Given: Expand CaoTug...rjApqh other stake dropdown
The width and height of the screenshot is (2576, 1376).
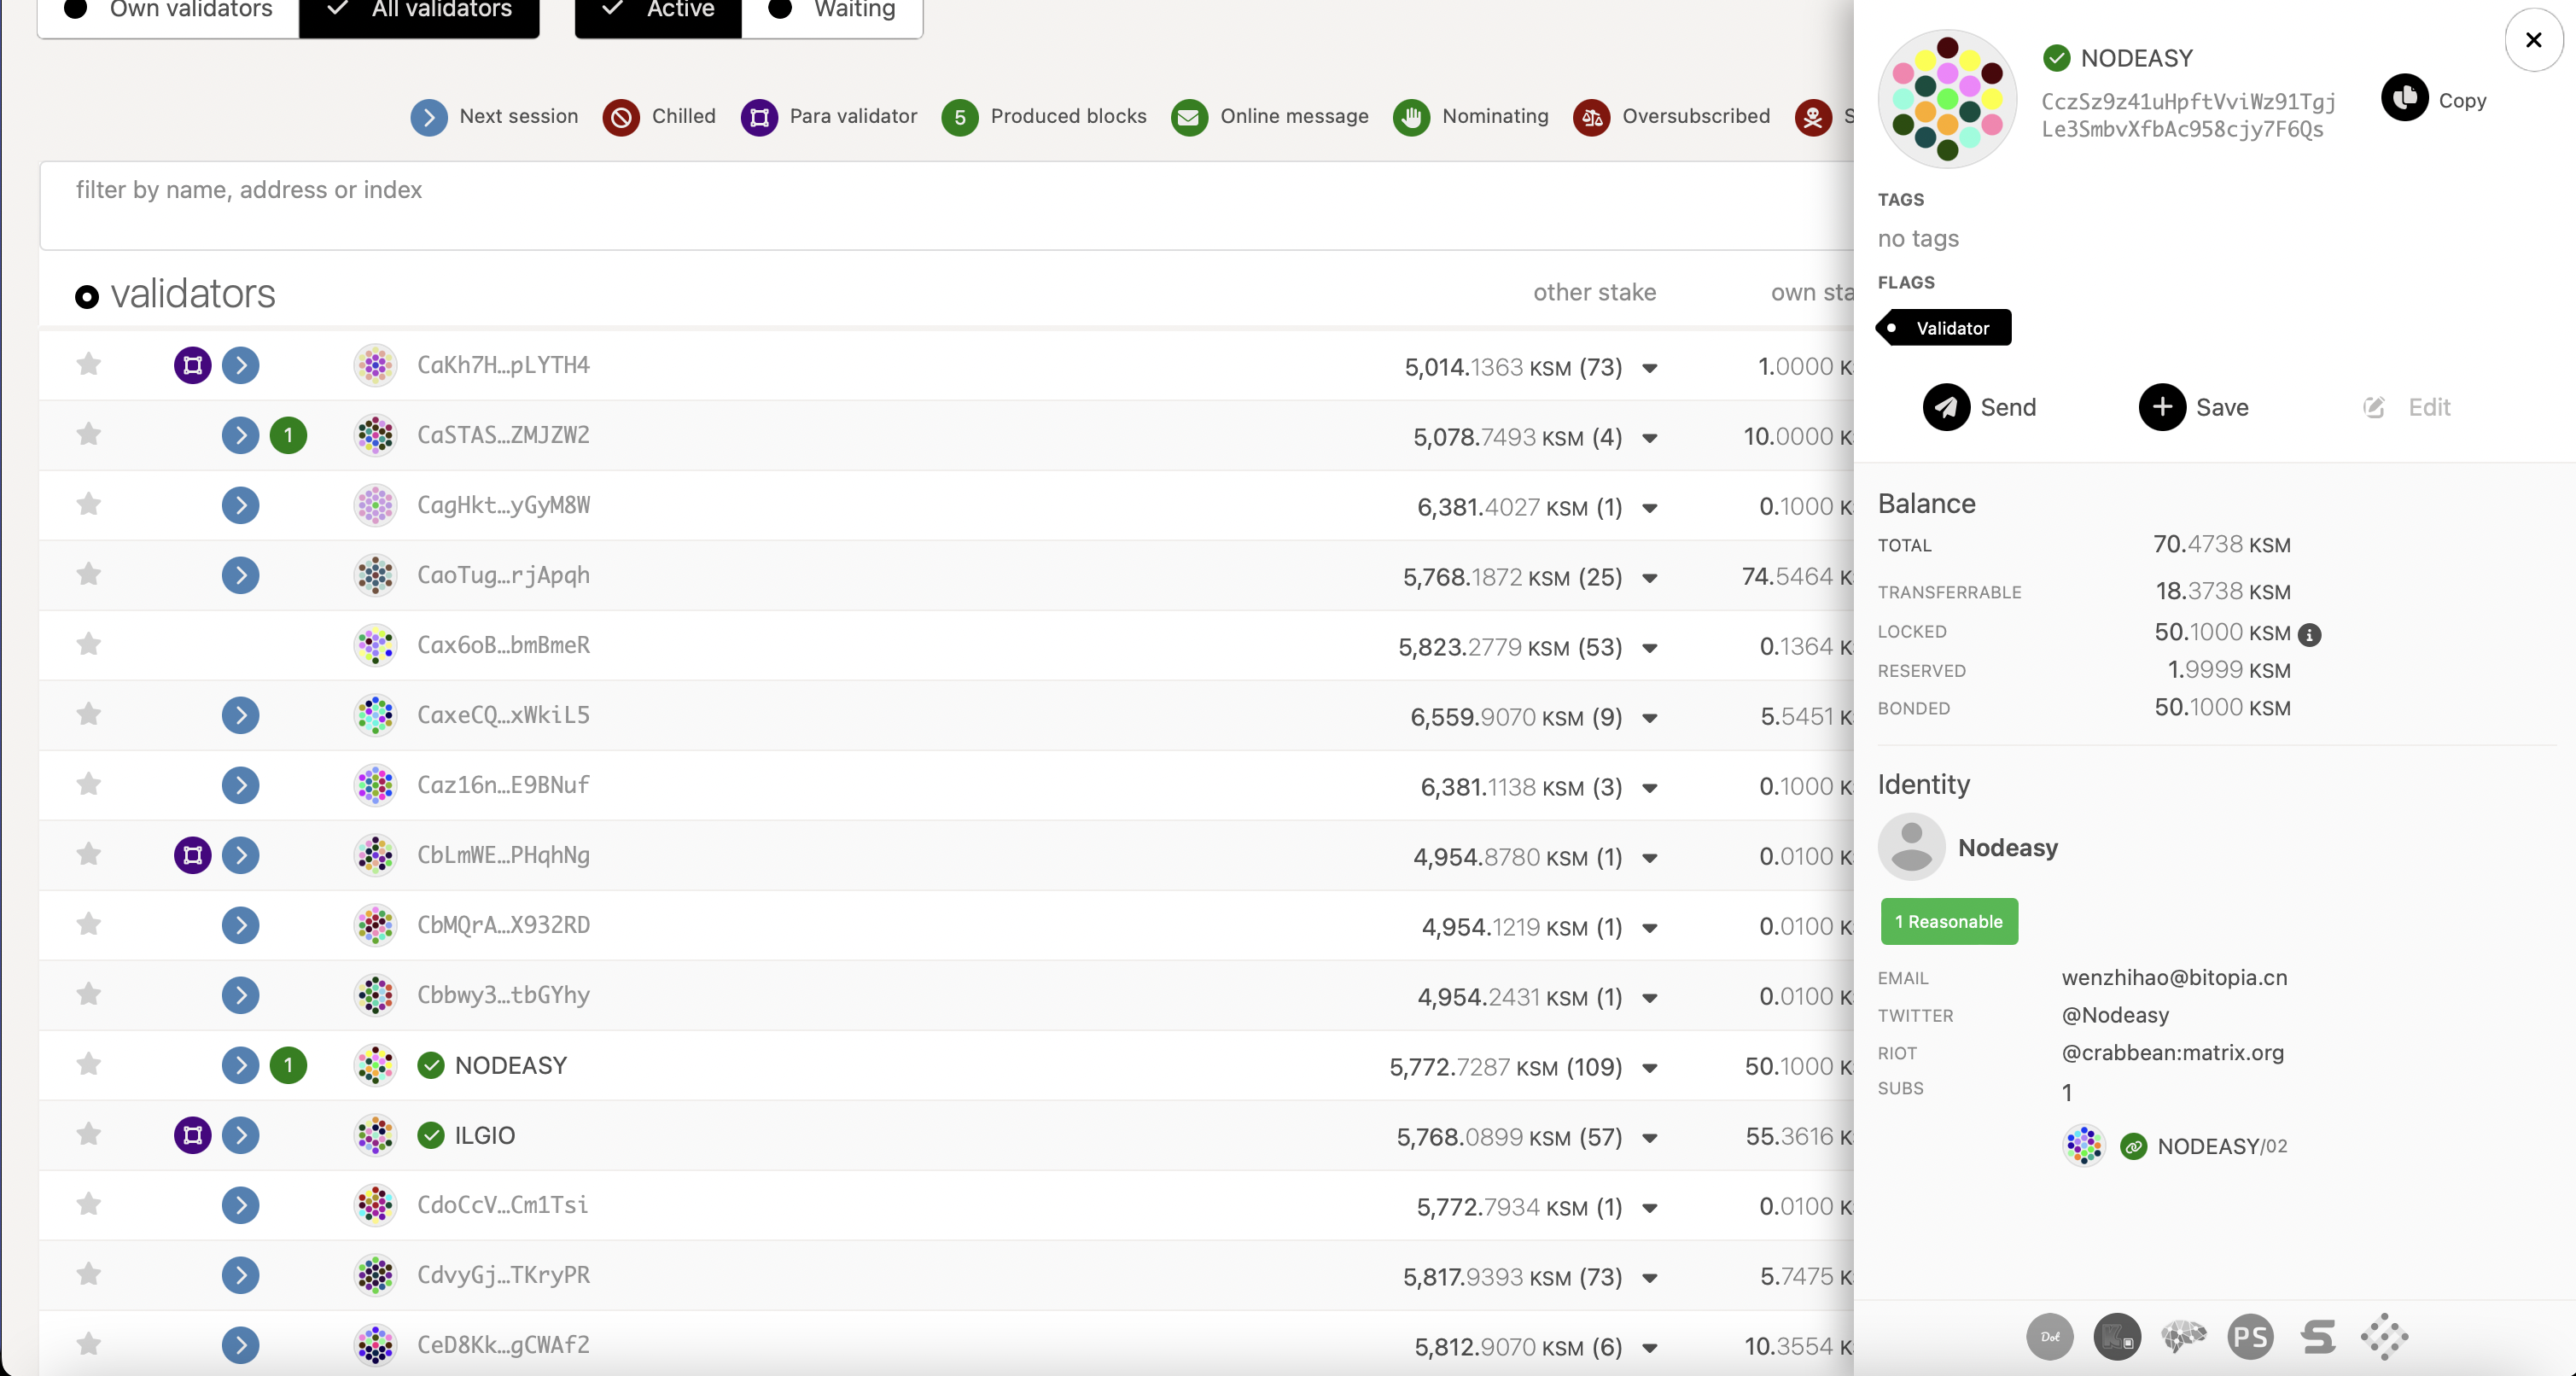Looking at the screenshot, I should click(1649, 578).
